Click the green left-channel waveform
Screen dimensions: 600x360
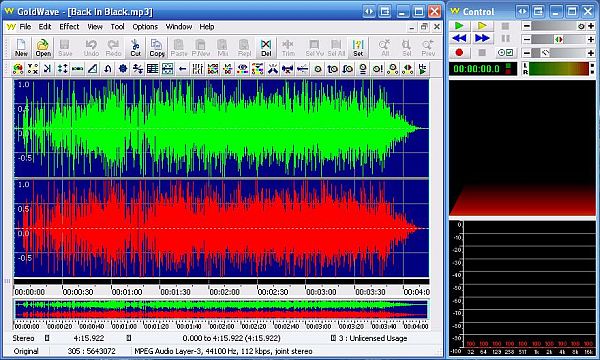click(x=221, y=128)
